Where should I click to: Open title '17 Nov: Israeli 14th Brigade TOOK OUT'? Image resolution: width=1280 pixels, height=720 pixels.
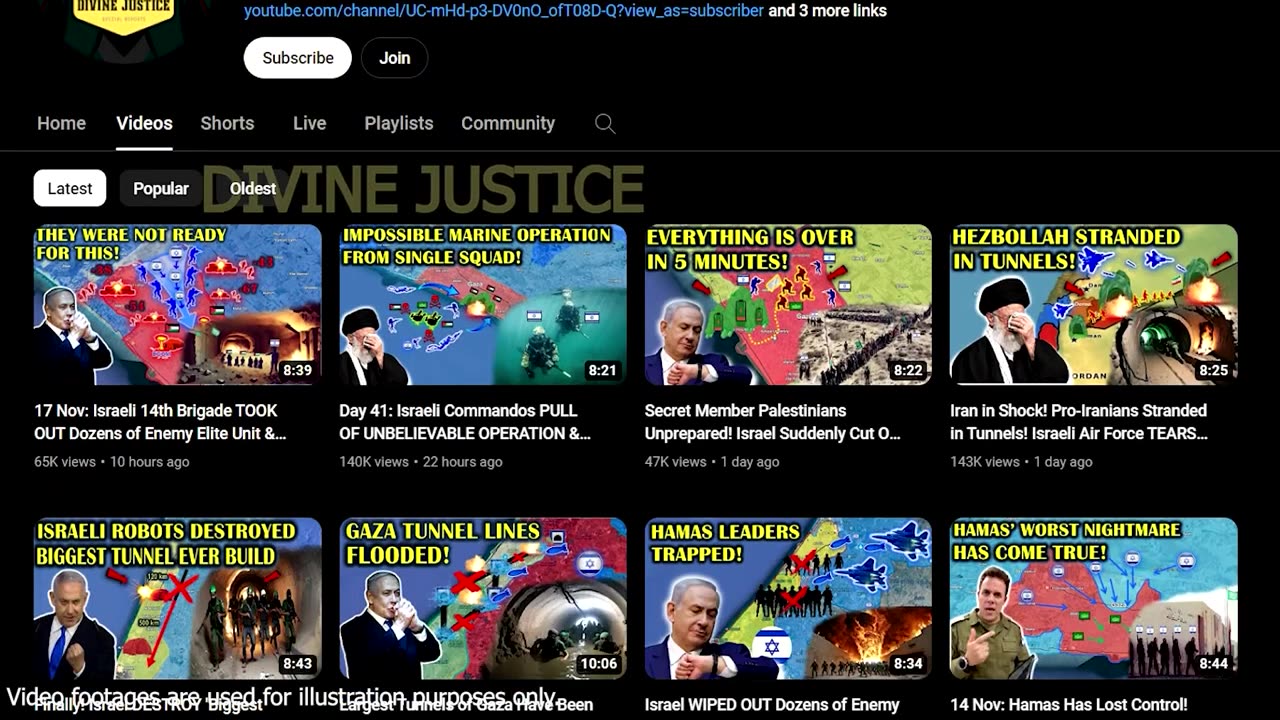160,422
